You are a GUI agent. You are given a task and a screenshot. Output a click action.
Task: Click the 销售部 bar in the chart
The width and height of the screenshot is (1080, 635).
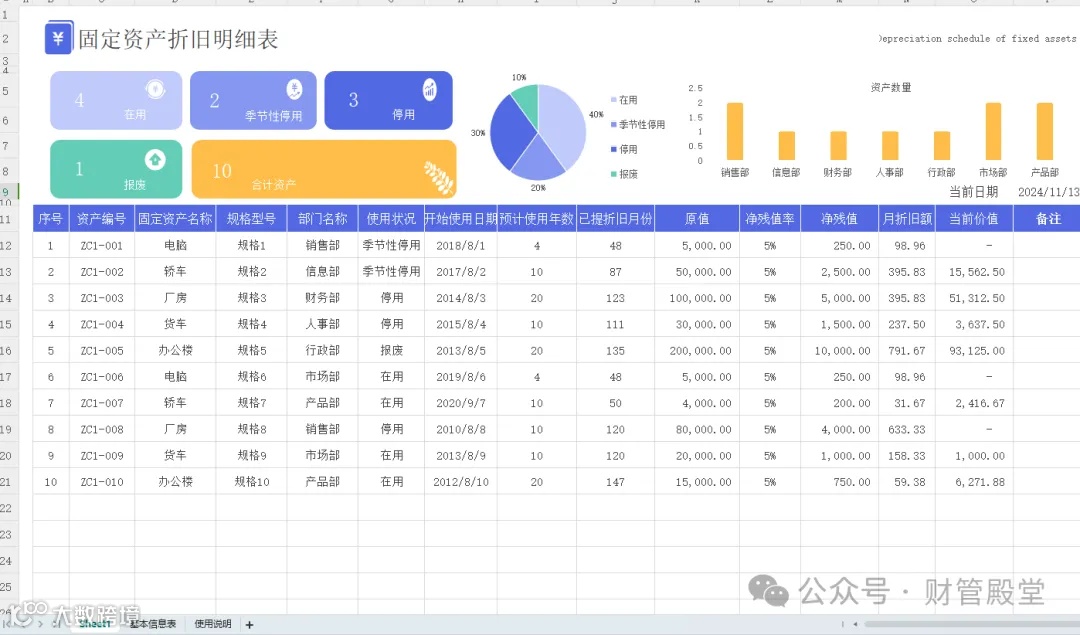point(735,132)
